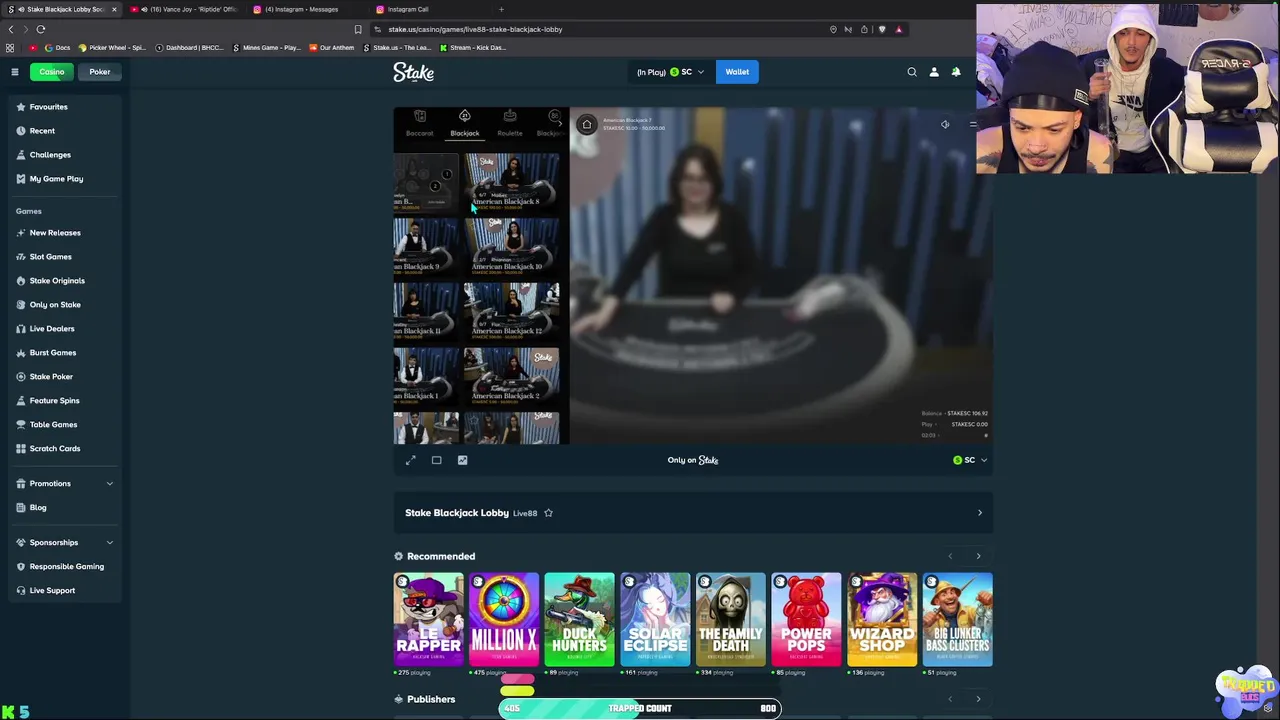Show previous Recommended games arrow

click(950, 556)
